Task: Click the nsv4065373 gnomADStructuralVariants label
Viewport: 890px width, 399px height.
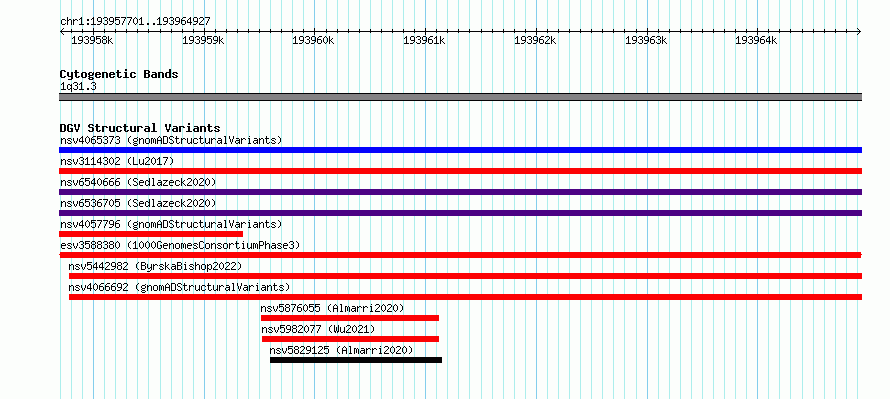Action: click(171, 140)
